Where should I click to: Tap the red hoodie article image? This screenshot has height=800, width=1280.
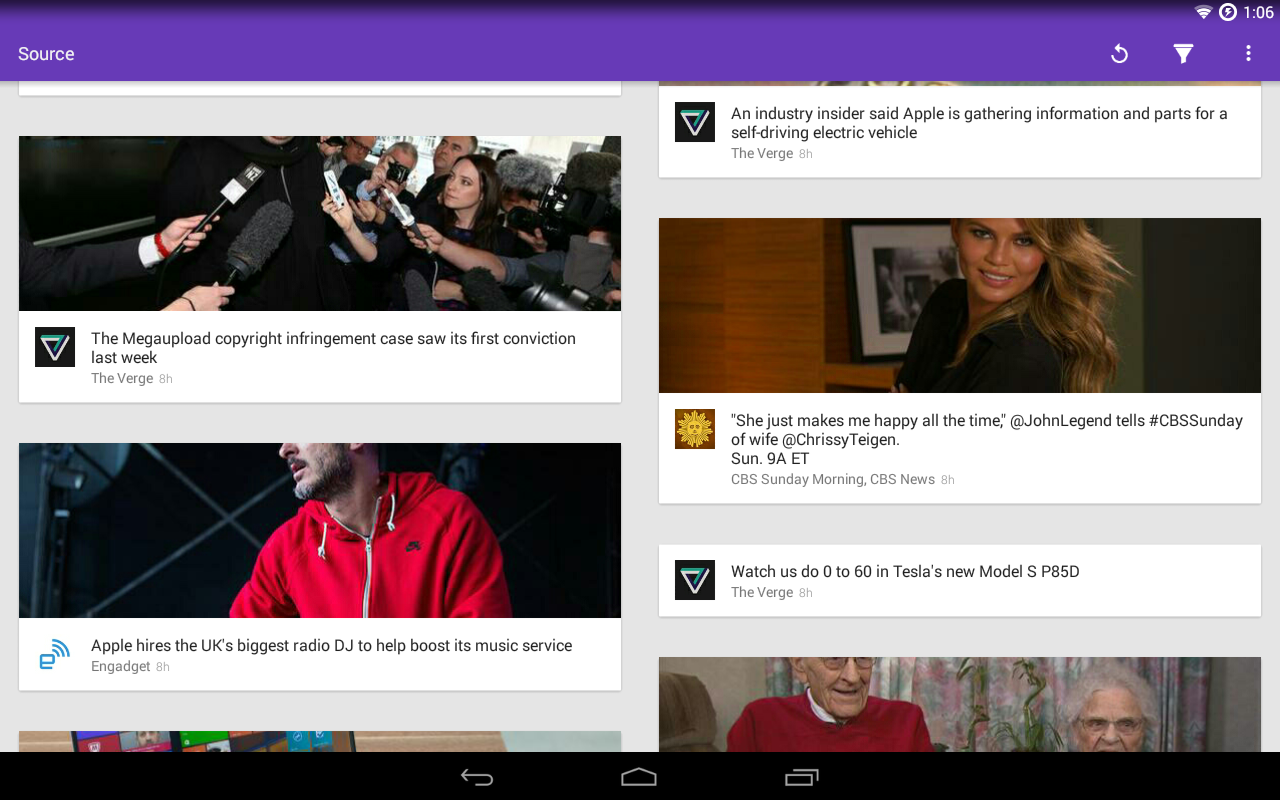click(x=319, y=530)
